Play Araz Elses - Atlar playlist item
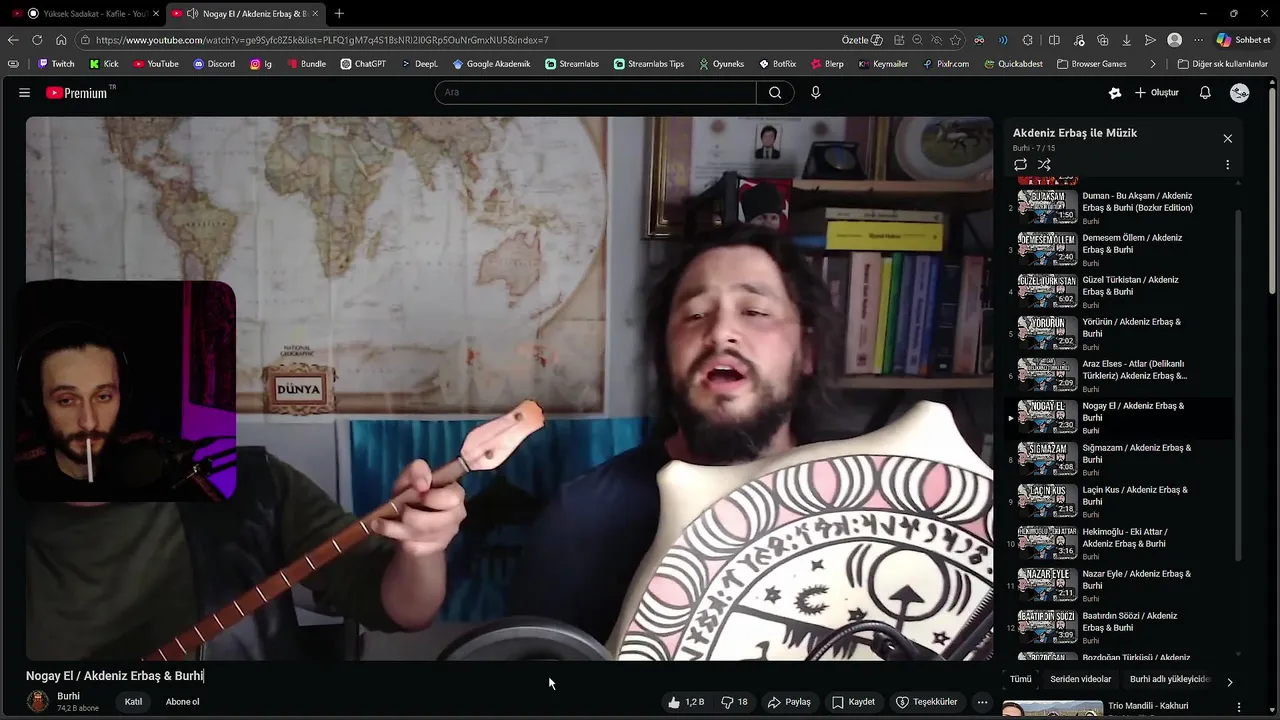Viewport: 1280px width, 720px height. pyautogui.click(x=1118, y=375)
